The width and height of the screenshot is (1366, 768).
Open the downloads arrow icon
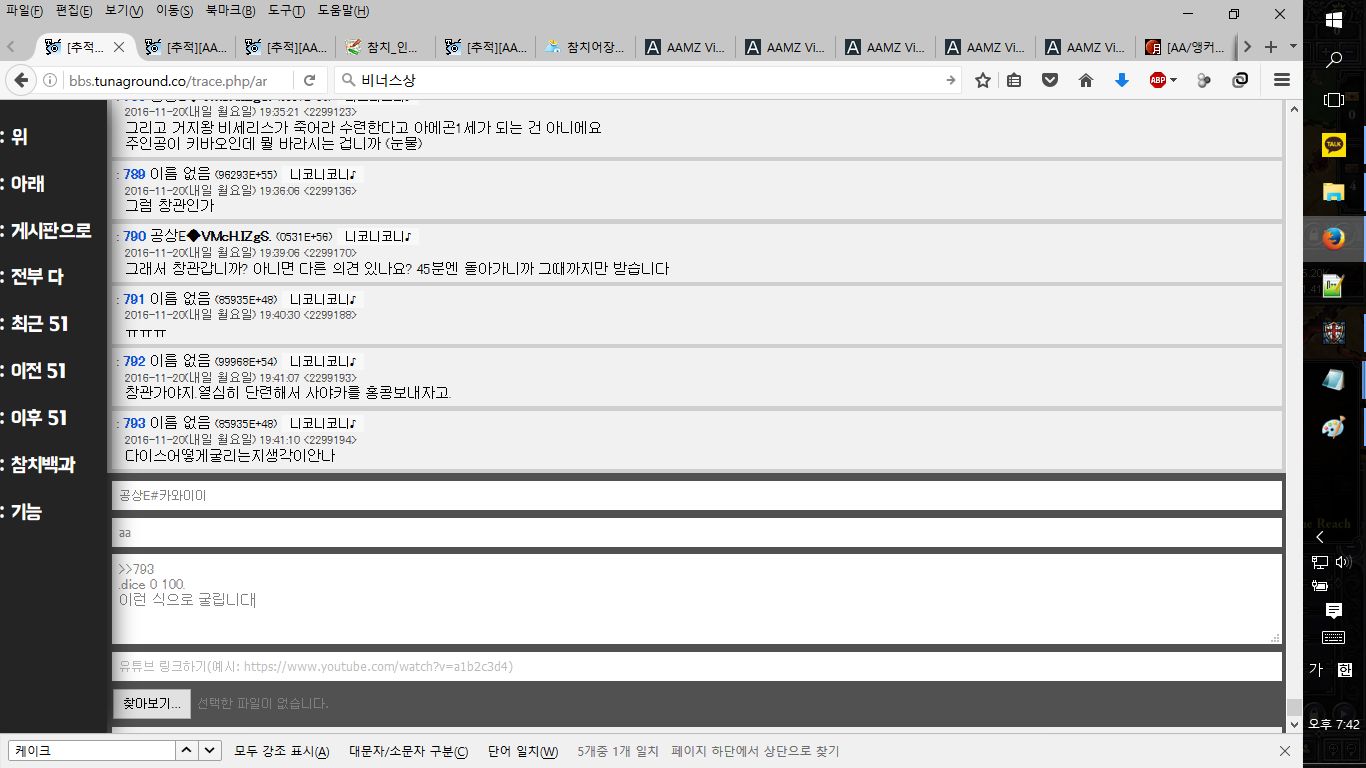1121,80
